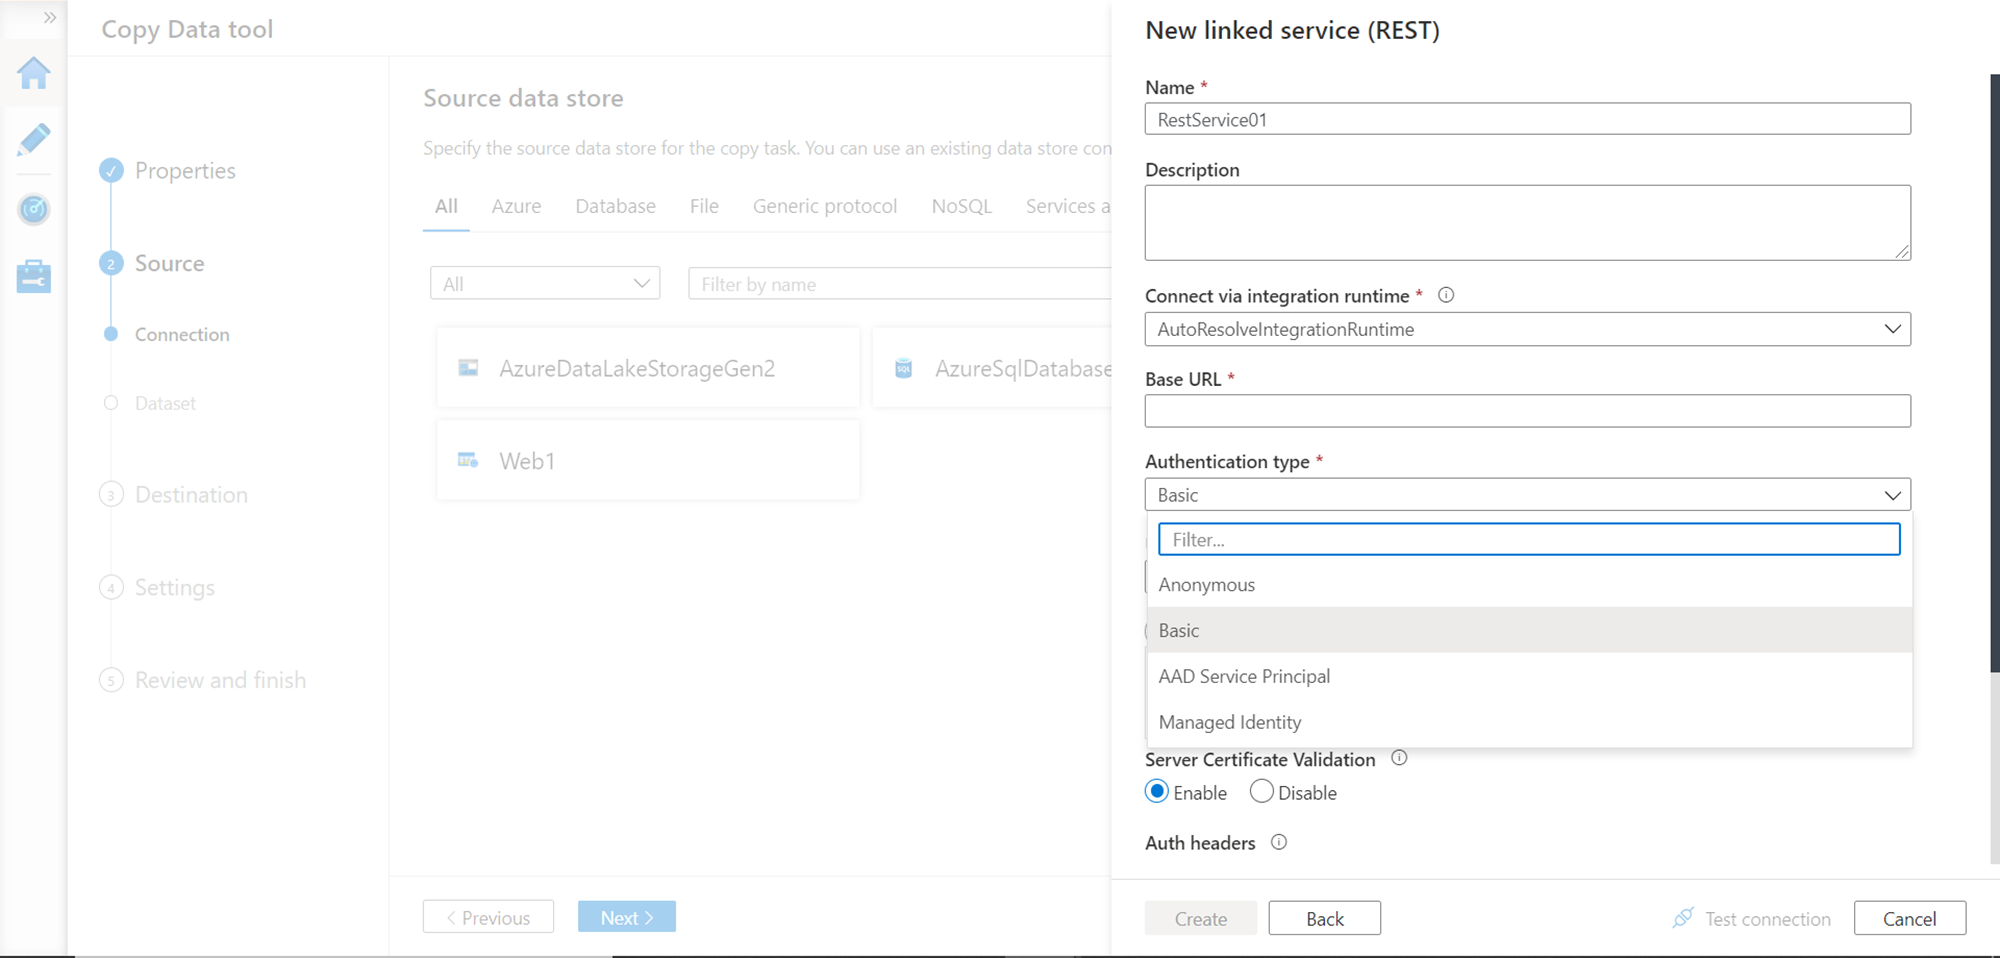Open the All category filter dropdown

tap(545, 284)
